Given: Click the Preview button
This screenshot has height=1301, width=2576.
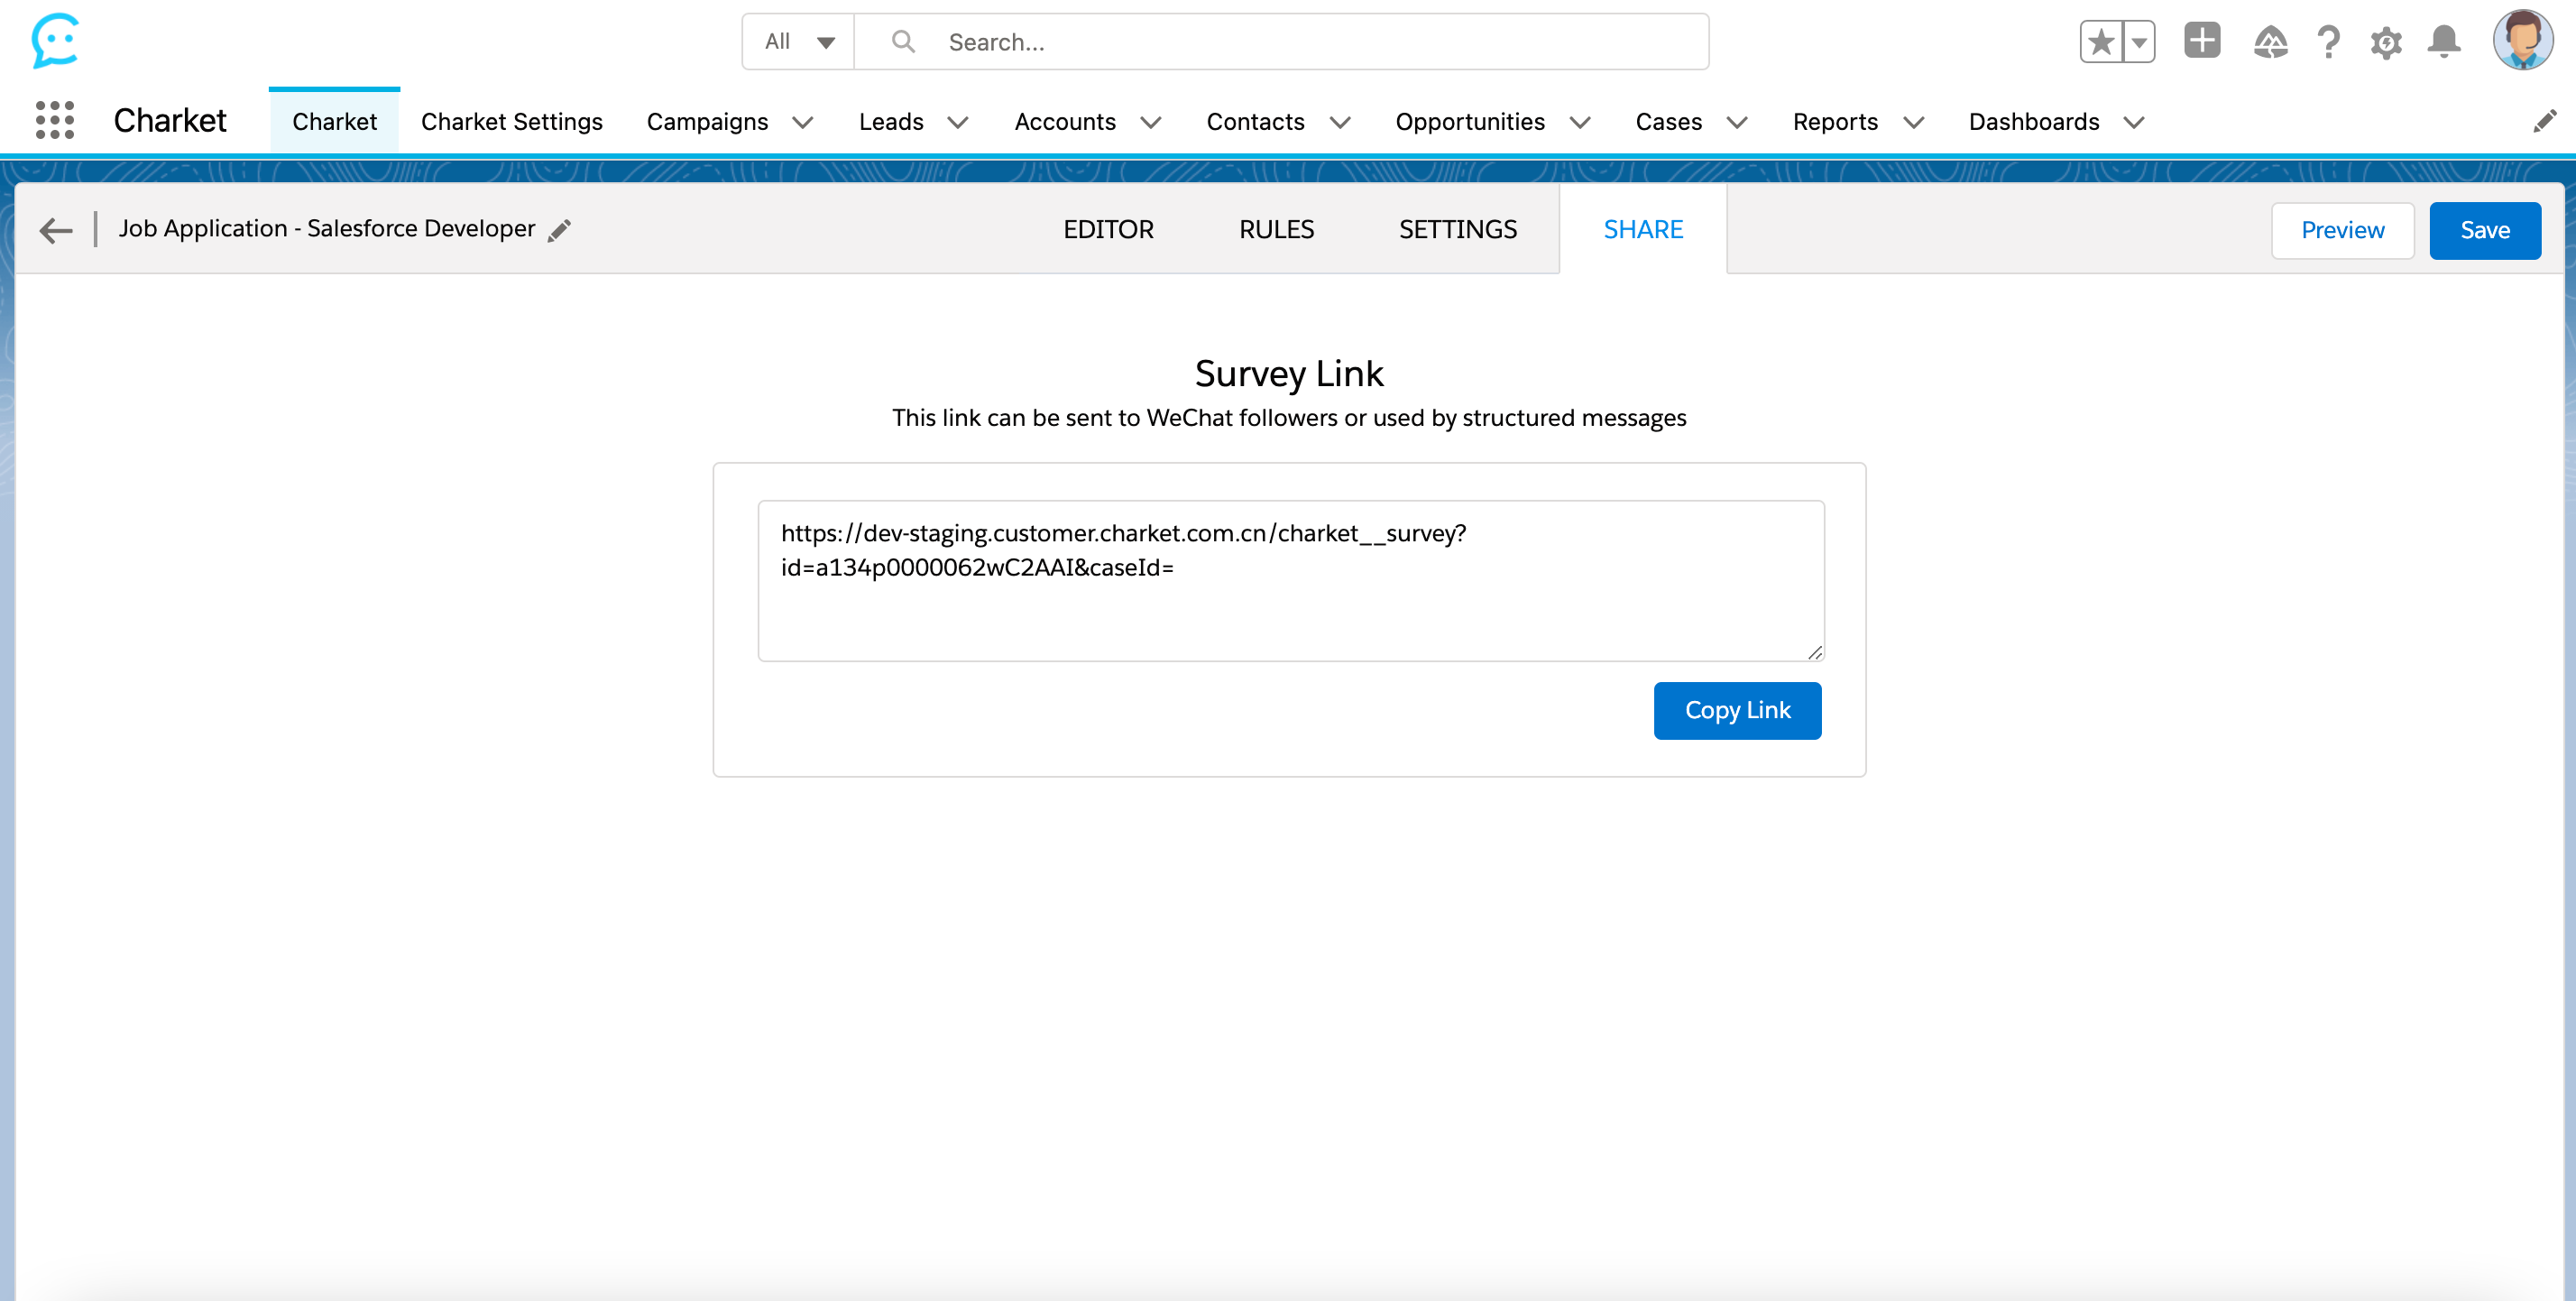Looking at the screenshot, I should pos(2342,230).
